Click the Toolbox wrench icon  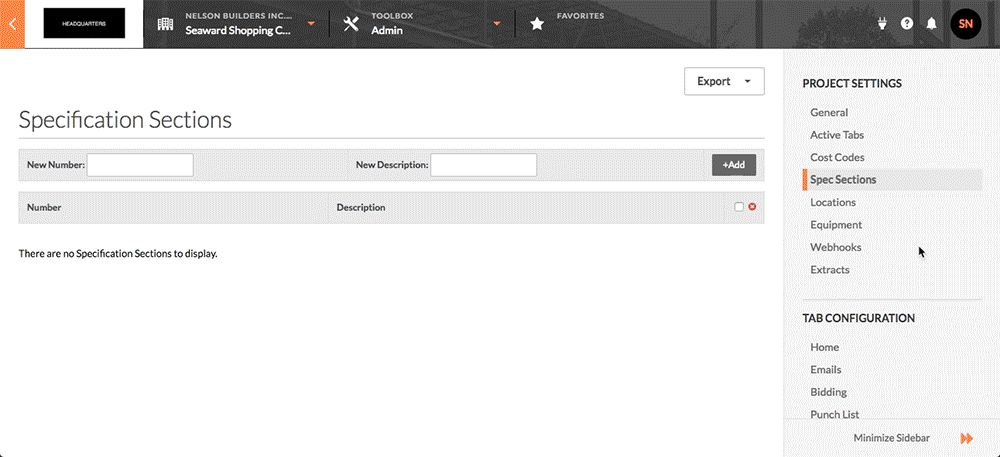click(x=351, y=24)
